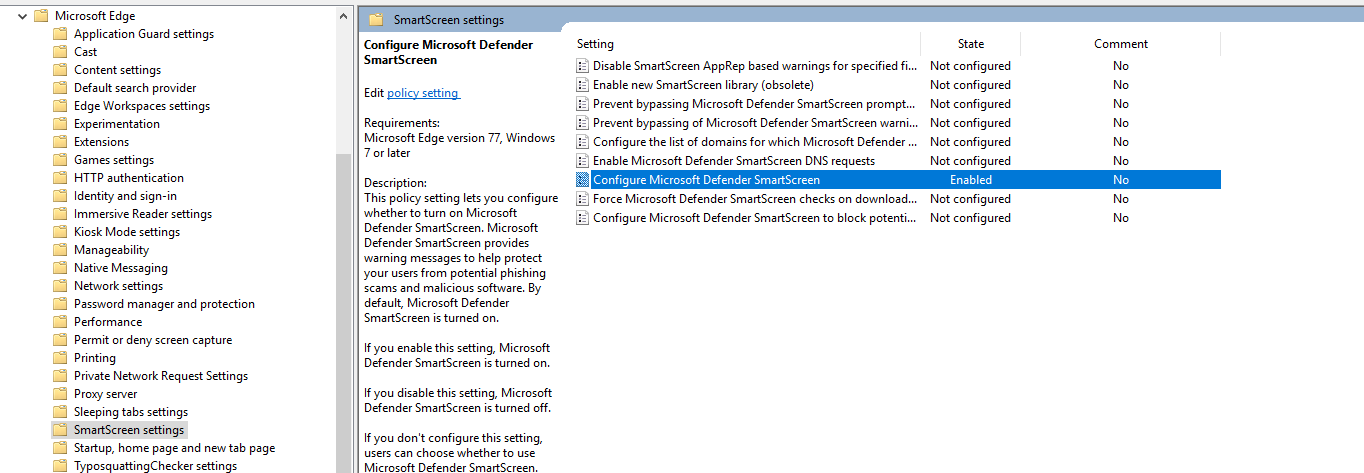Sort by the State column header

point(971,44)
